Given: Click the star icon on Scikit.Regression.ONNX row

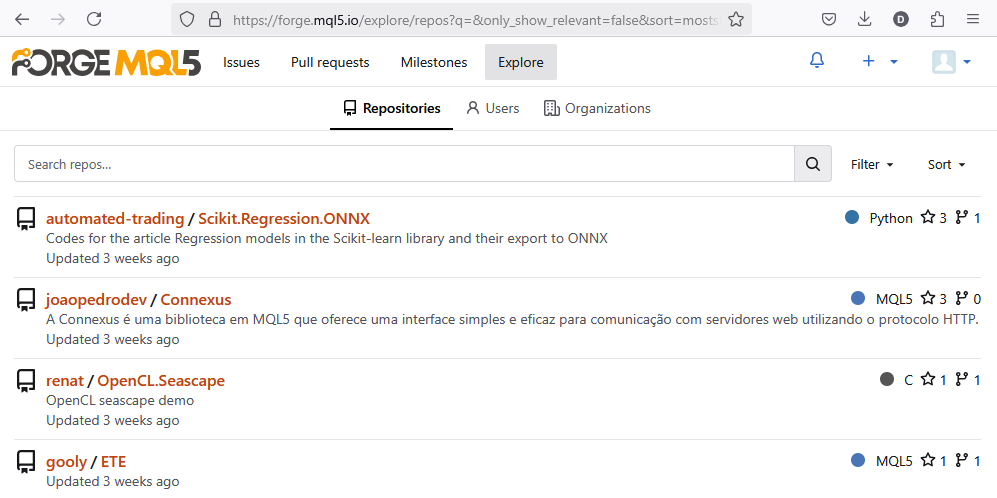Looking at the screenshot, I should pyautogui.click(x=928, y=218).
